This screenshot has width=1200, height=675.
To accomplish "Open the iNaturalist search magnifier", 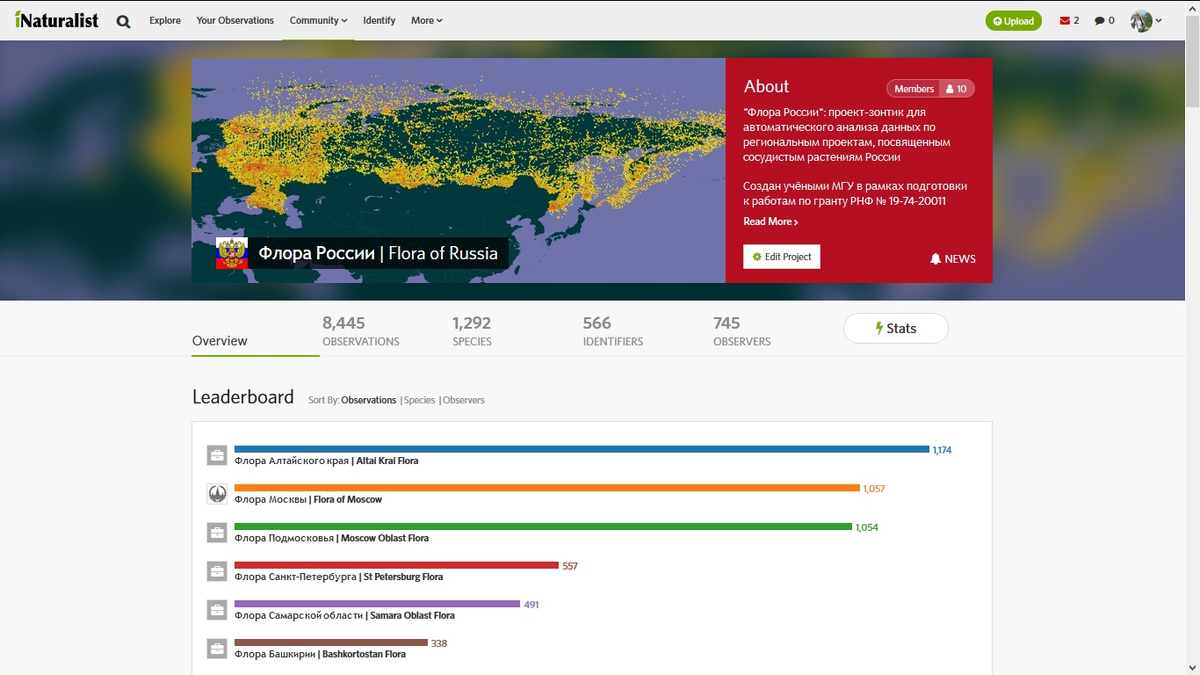I will coord(123,20).
